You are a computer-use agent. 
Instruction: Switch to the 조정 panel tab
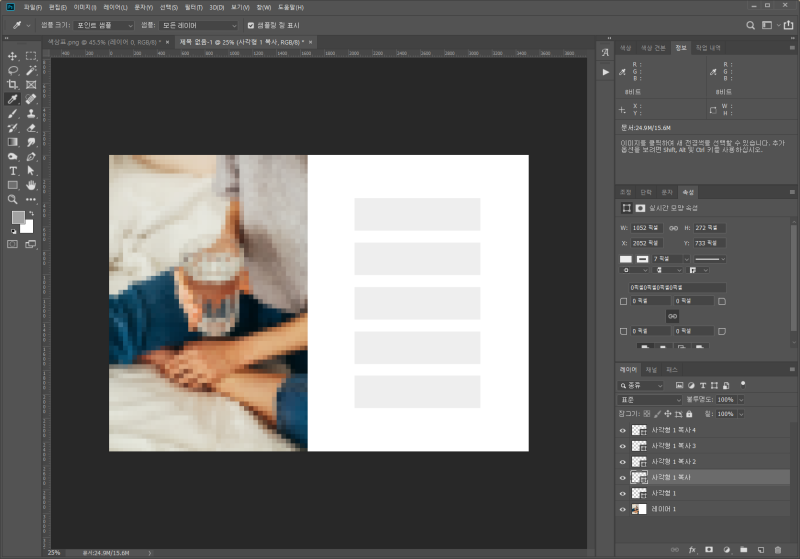625,192
